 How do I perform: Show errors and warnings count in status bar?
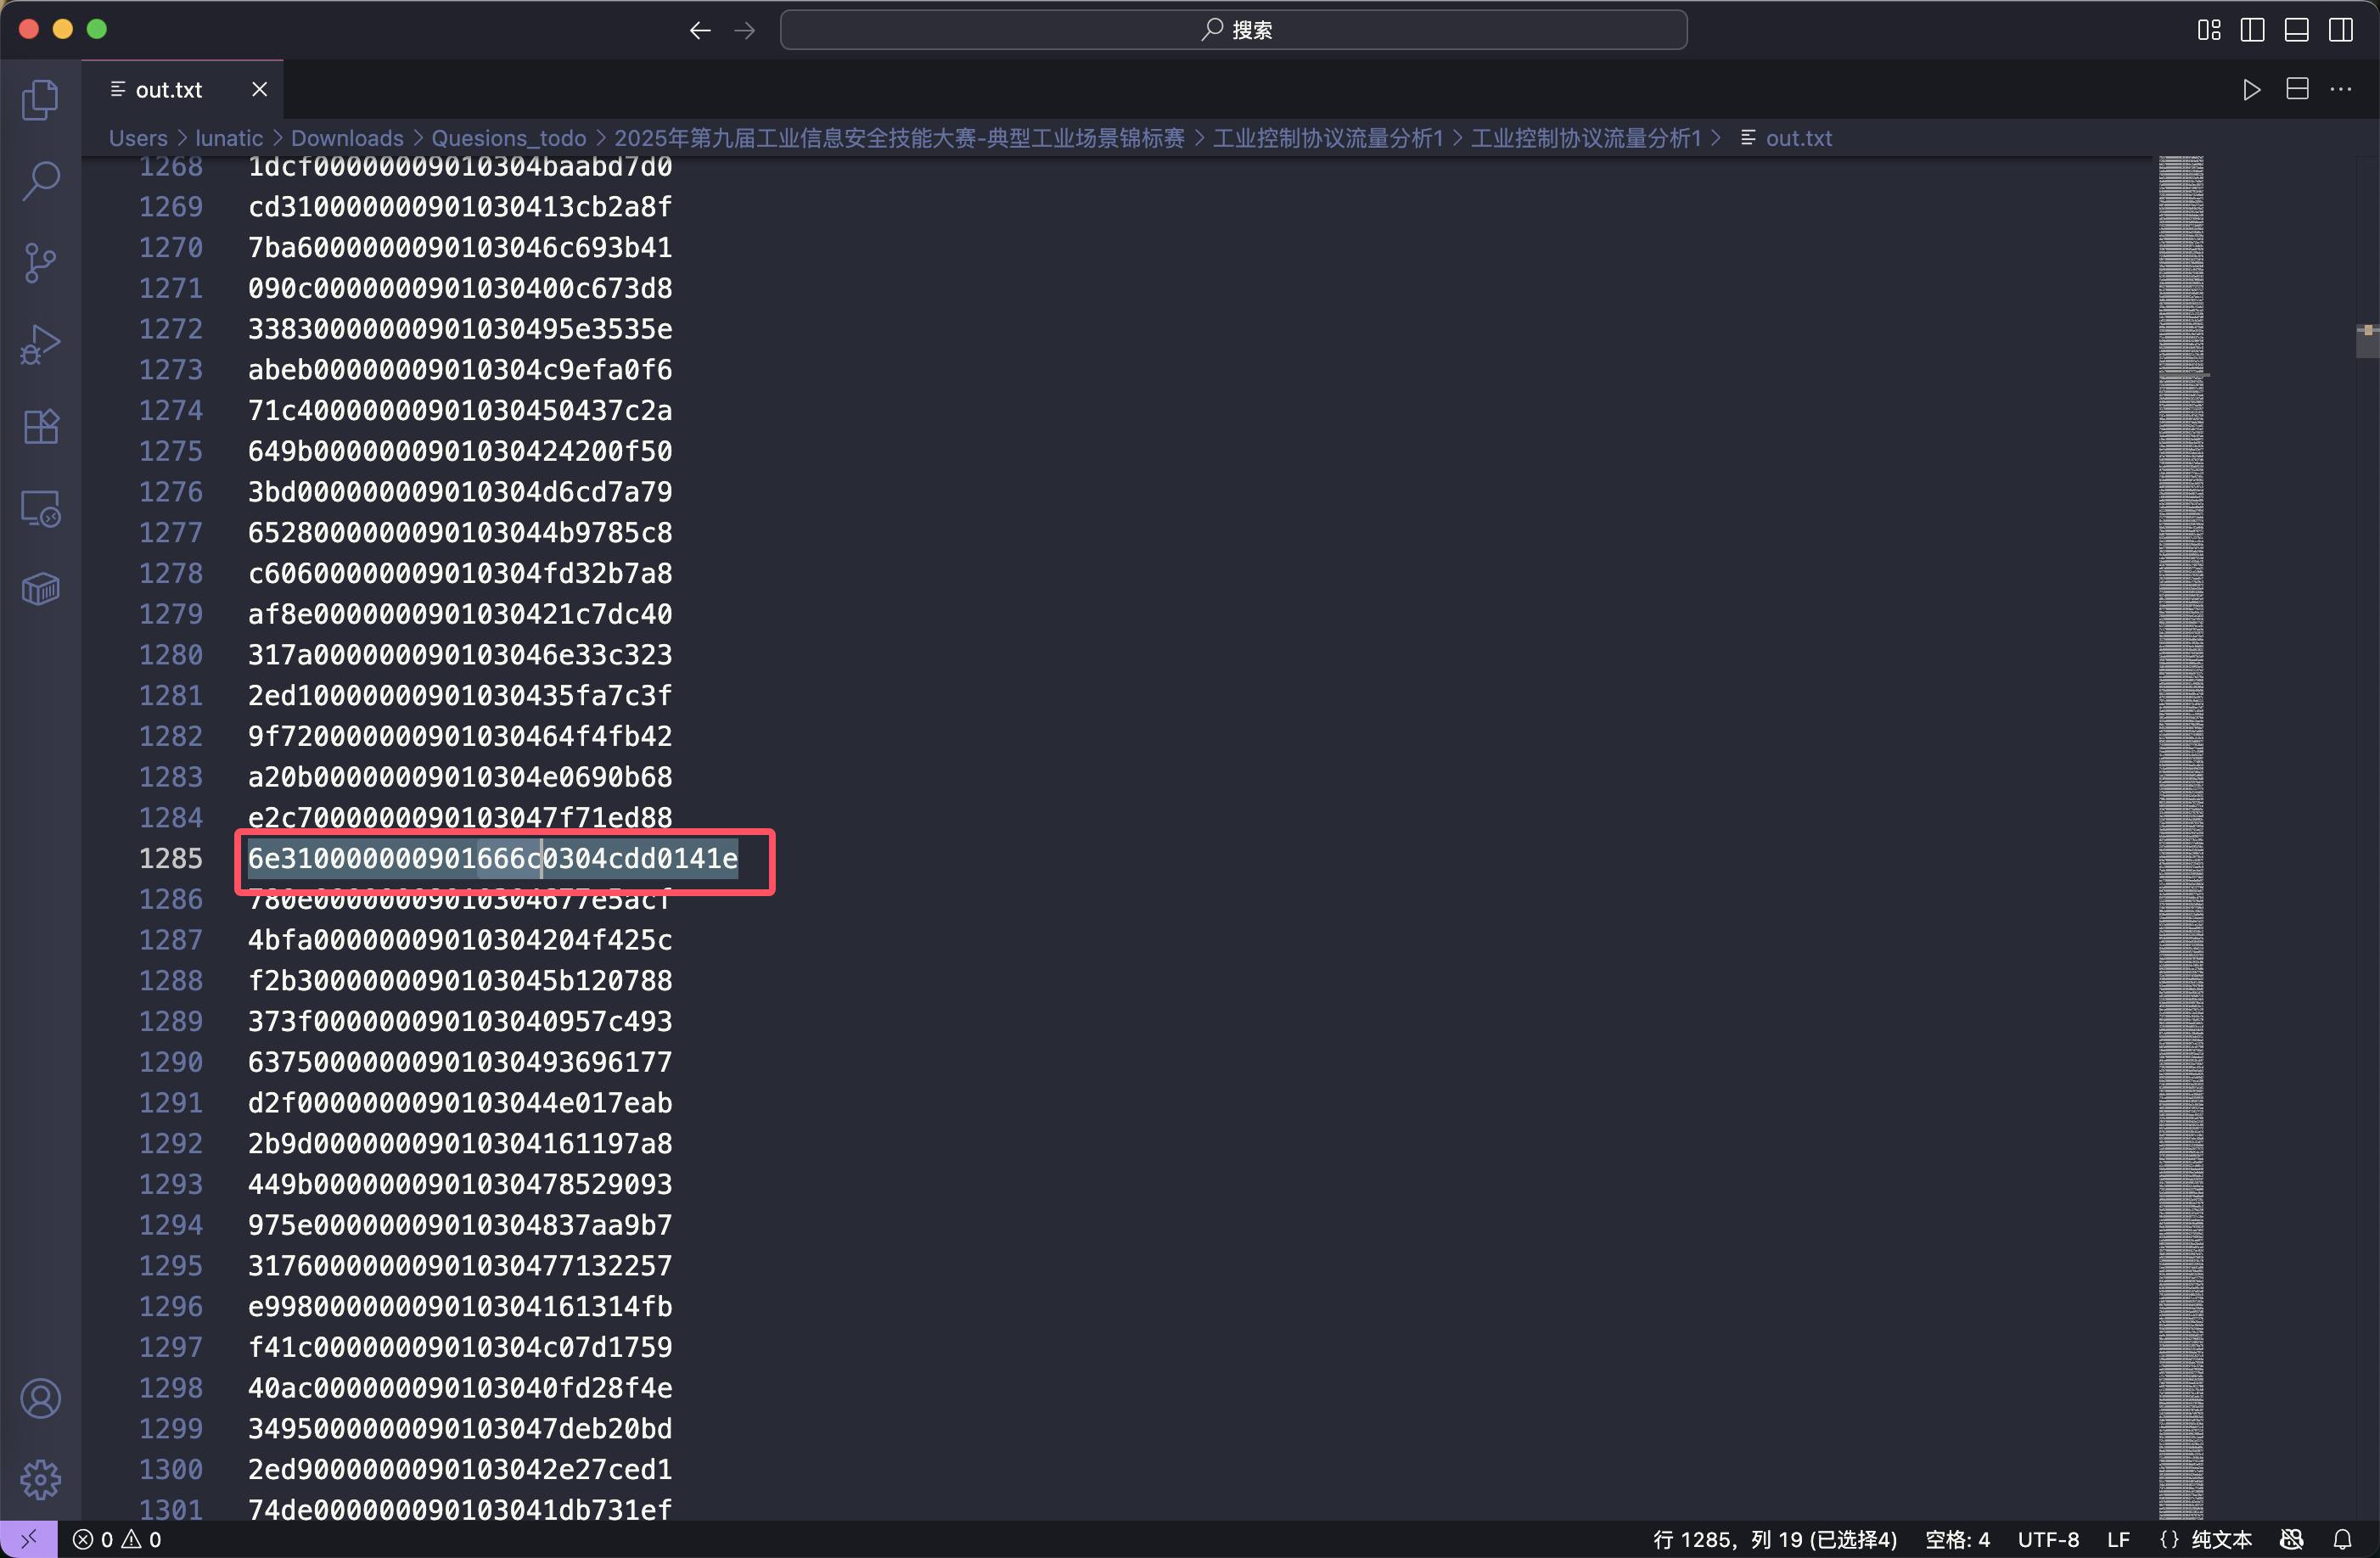[x=117, y=1539]
